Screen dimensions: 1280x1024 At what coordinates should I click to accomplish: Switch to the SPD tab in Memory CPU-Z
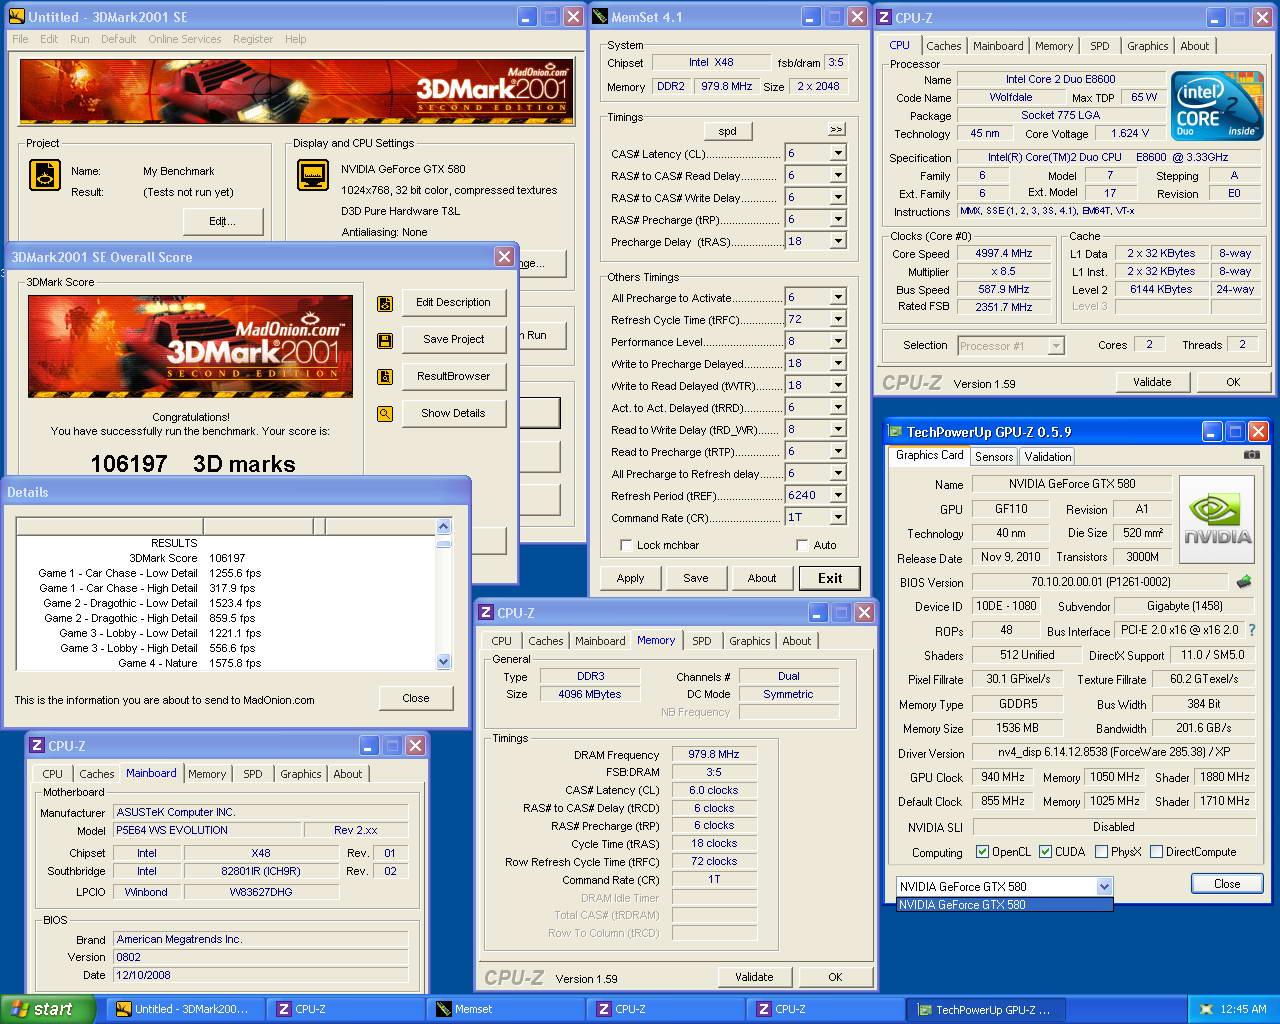point(702,641)
